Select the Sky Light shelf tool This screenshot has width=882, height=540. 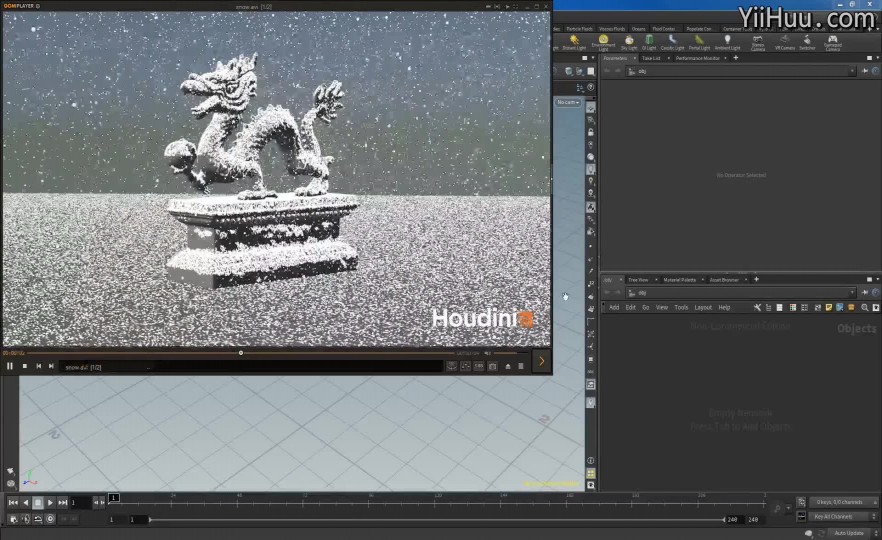[x=629, y=43]
